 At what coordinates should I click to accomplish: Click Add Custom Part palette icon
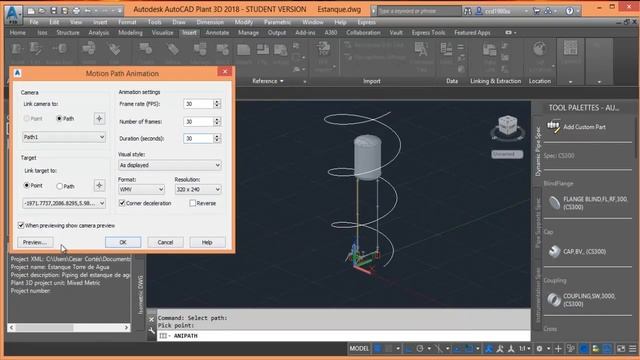(x=554, y=127)
